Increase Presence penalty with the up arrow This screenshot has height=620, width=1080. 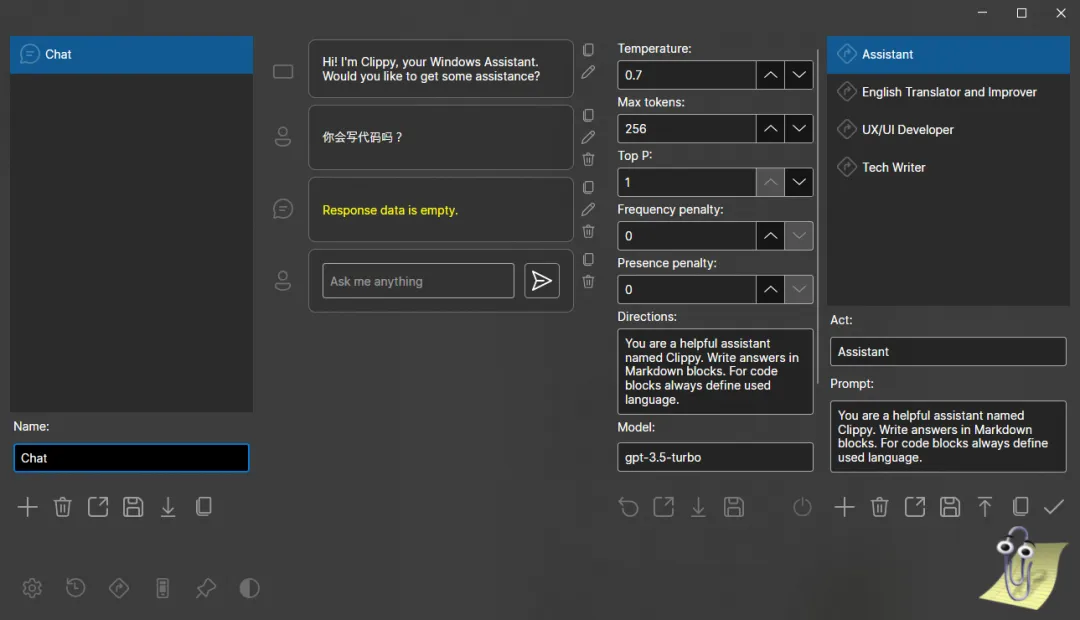coord(770,290)
